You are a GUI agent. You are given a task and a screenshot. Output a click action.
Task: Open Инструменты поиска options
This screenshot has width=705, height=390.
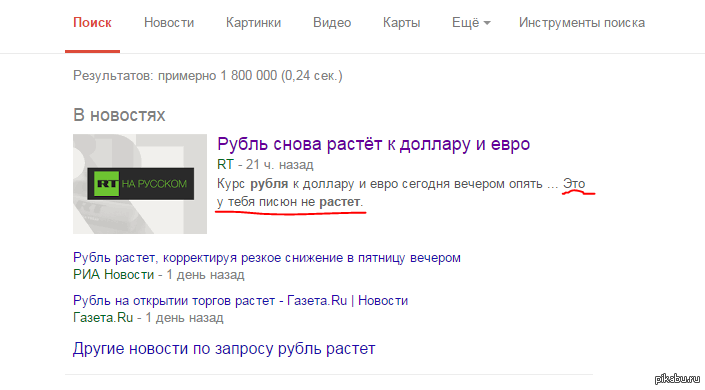coord(581,22)
